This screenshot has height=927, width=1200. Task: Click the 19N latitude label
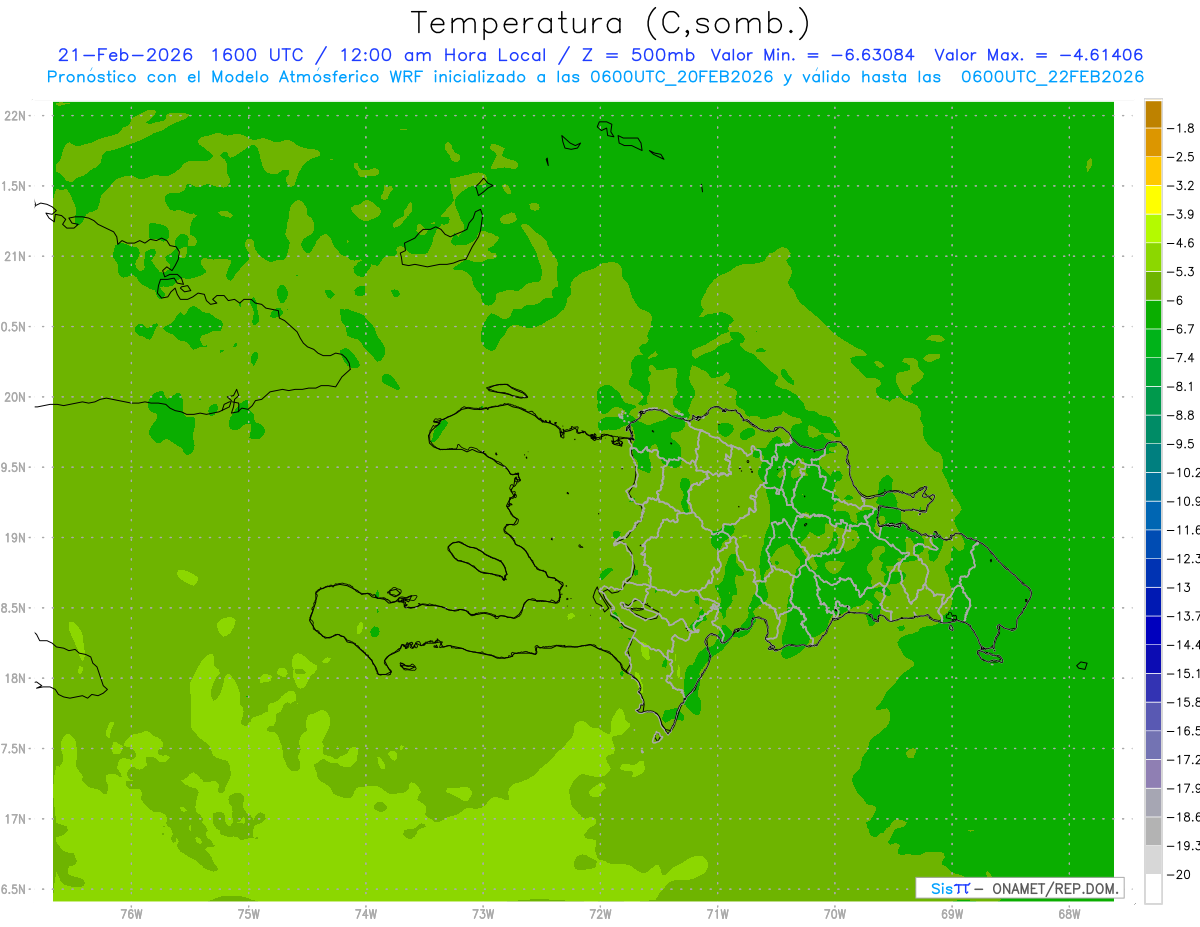(16, 538)
